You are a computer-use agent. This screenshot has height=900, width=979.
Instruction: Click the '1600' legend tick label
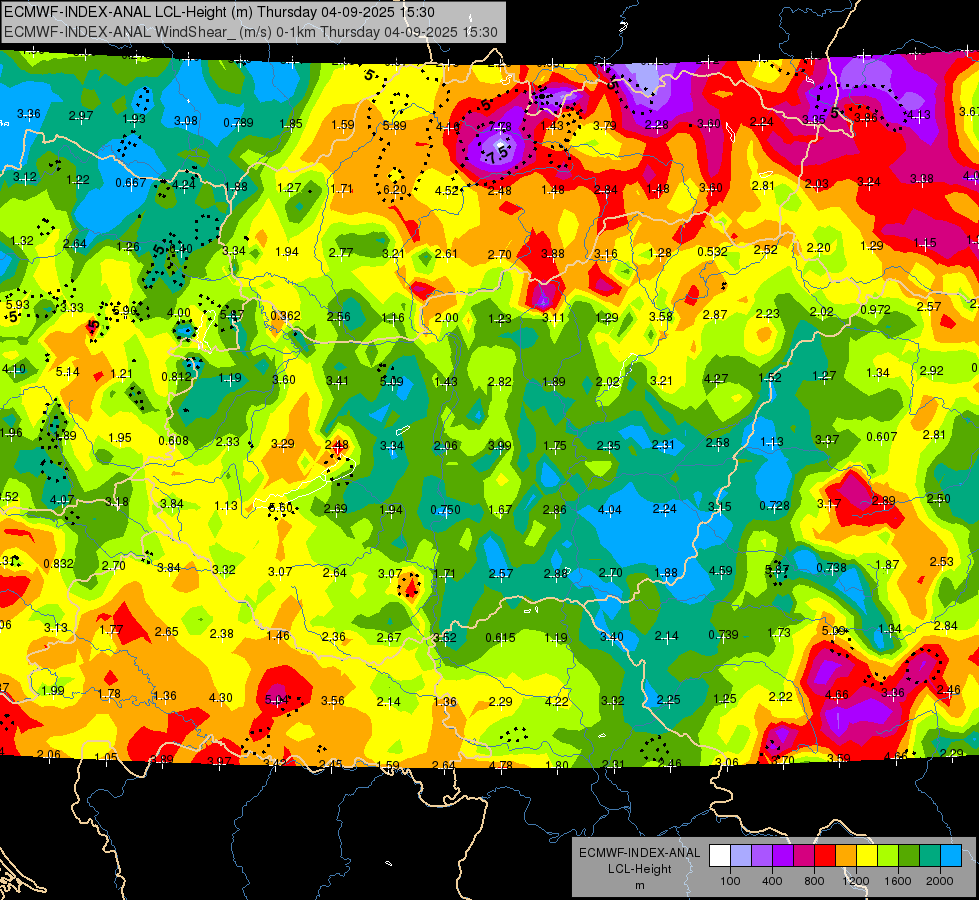898,881
